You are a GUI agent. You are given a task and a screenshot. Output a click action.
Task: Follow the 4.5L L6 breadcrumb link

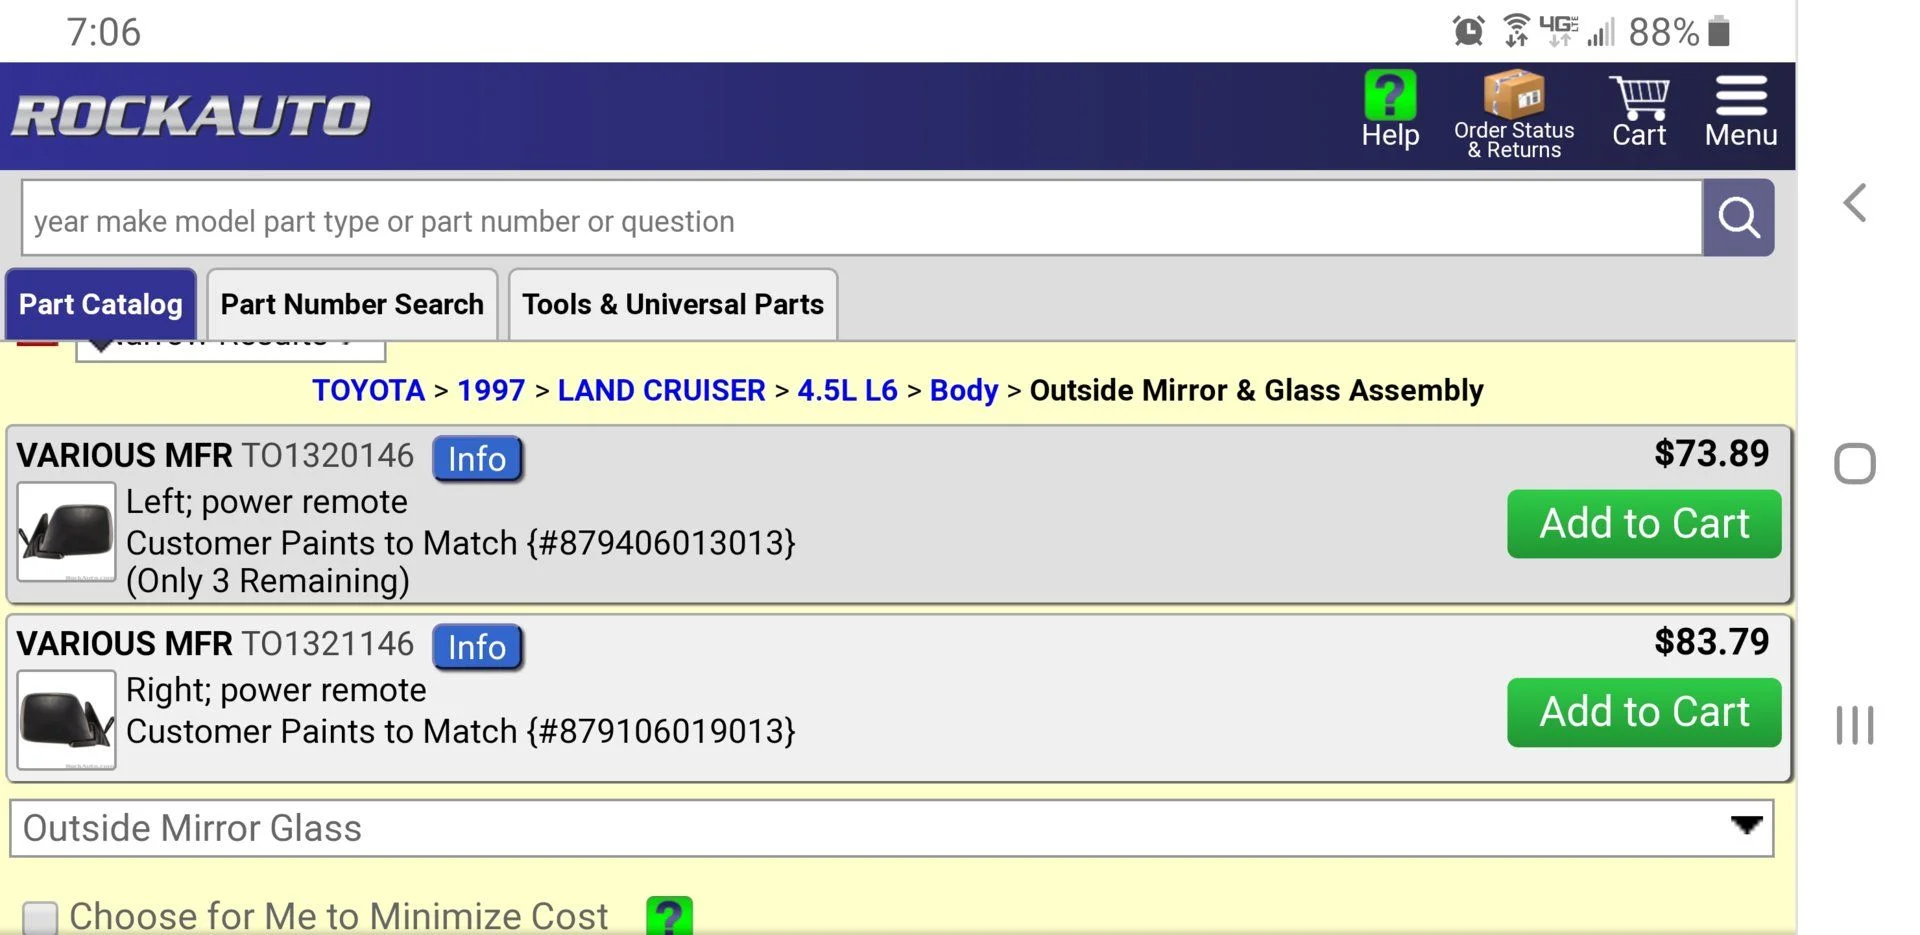point(847,390)
